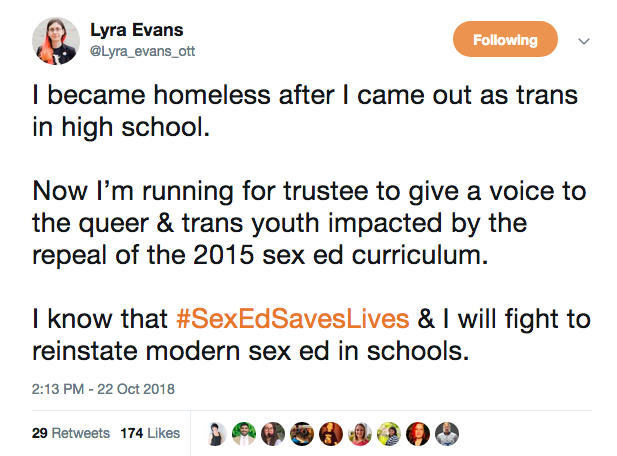Open the @Lyra_evans_ott handle link
The width and height of the screenshot is (617, 456).
coord(142,51)
